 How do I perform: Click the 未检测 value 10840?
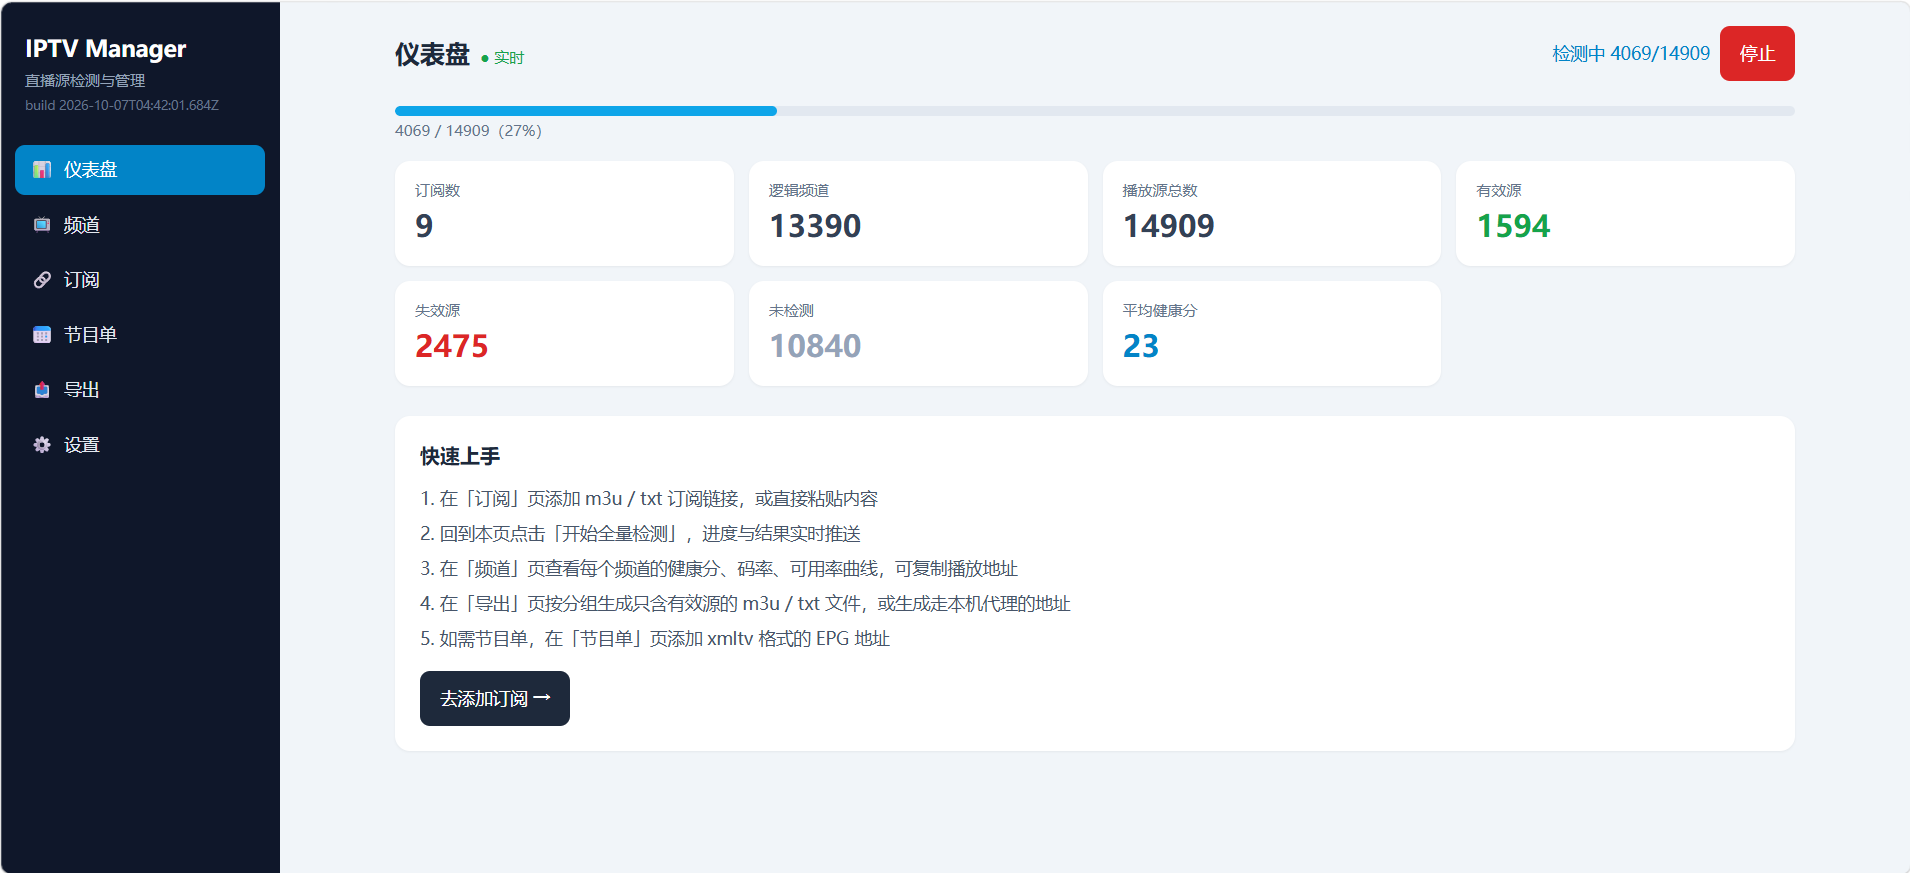click(815, 346)
